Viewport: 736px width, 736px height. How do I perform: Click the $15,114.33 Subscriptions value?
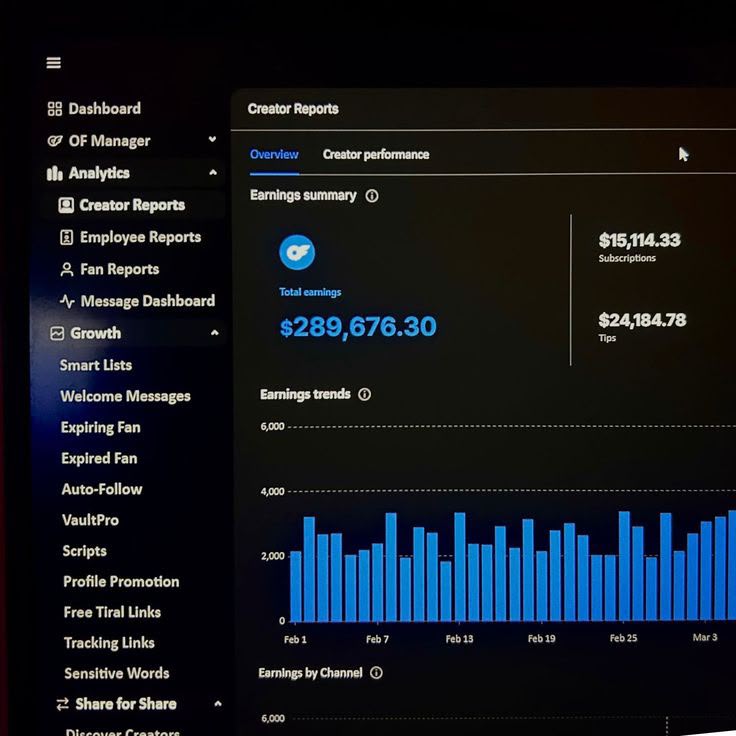coord(639,240)
